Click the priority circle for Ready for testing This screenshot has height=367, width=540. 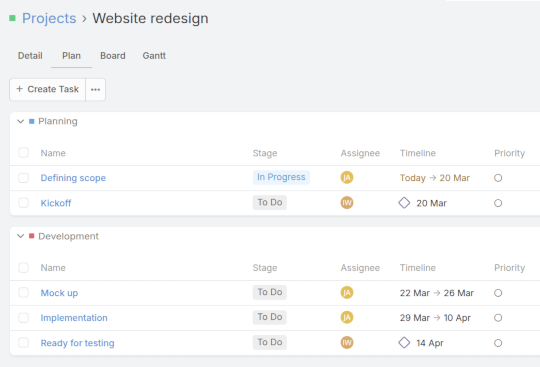click(x=498, y=343)
